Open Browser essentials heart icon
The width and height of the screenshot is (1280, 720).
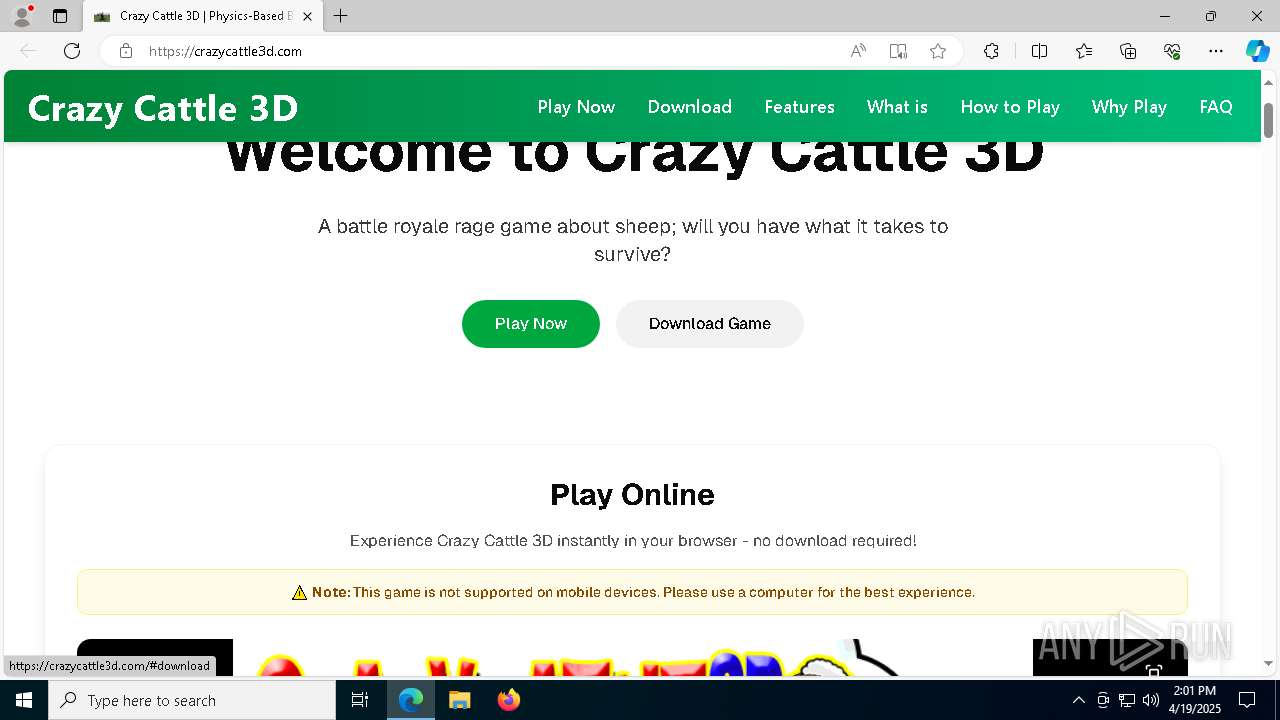[x=1172, y=51]
